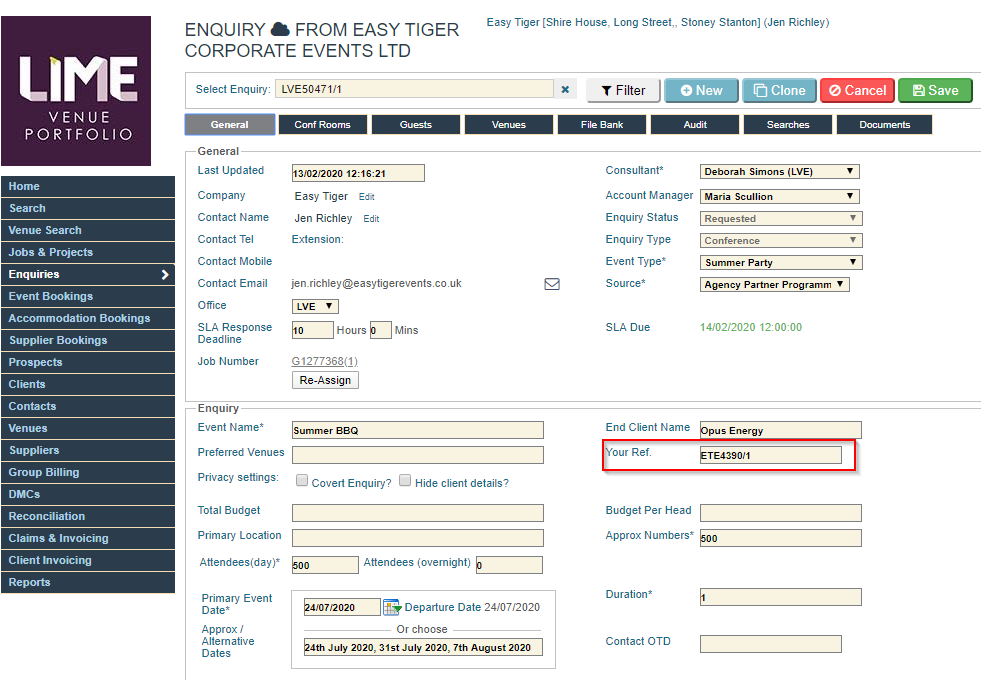This screenshot has width=981, height=680.
Task: Click the Clone button
Action: click(780, 91)
